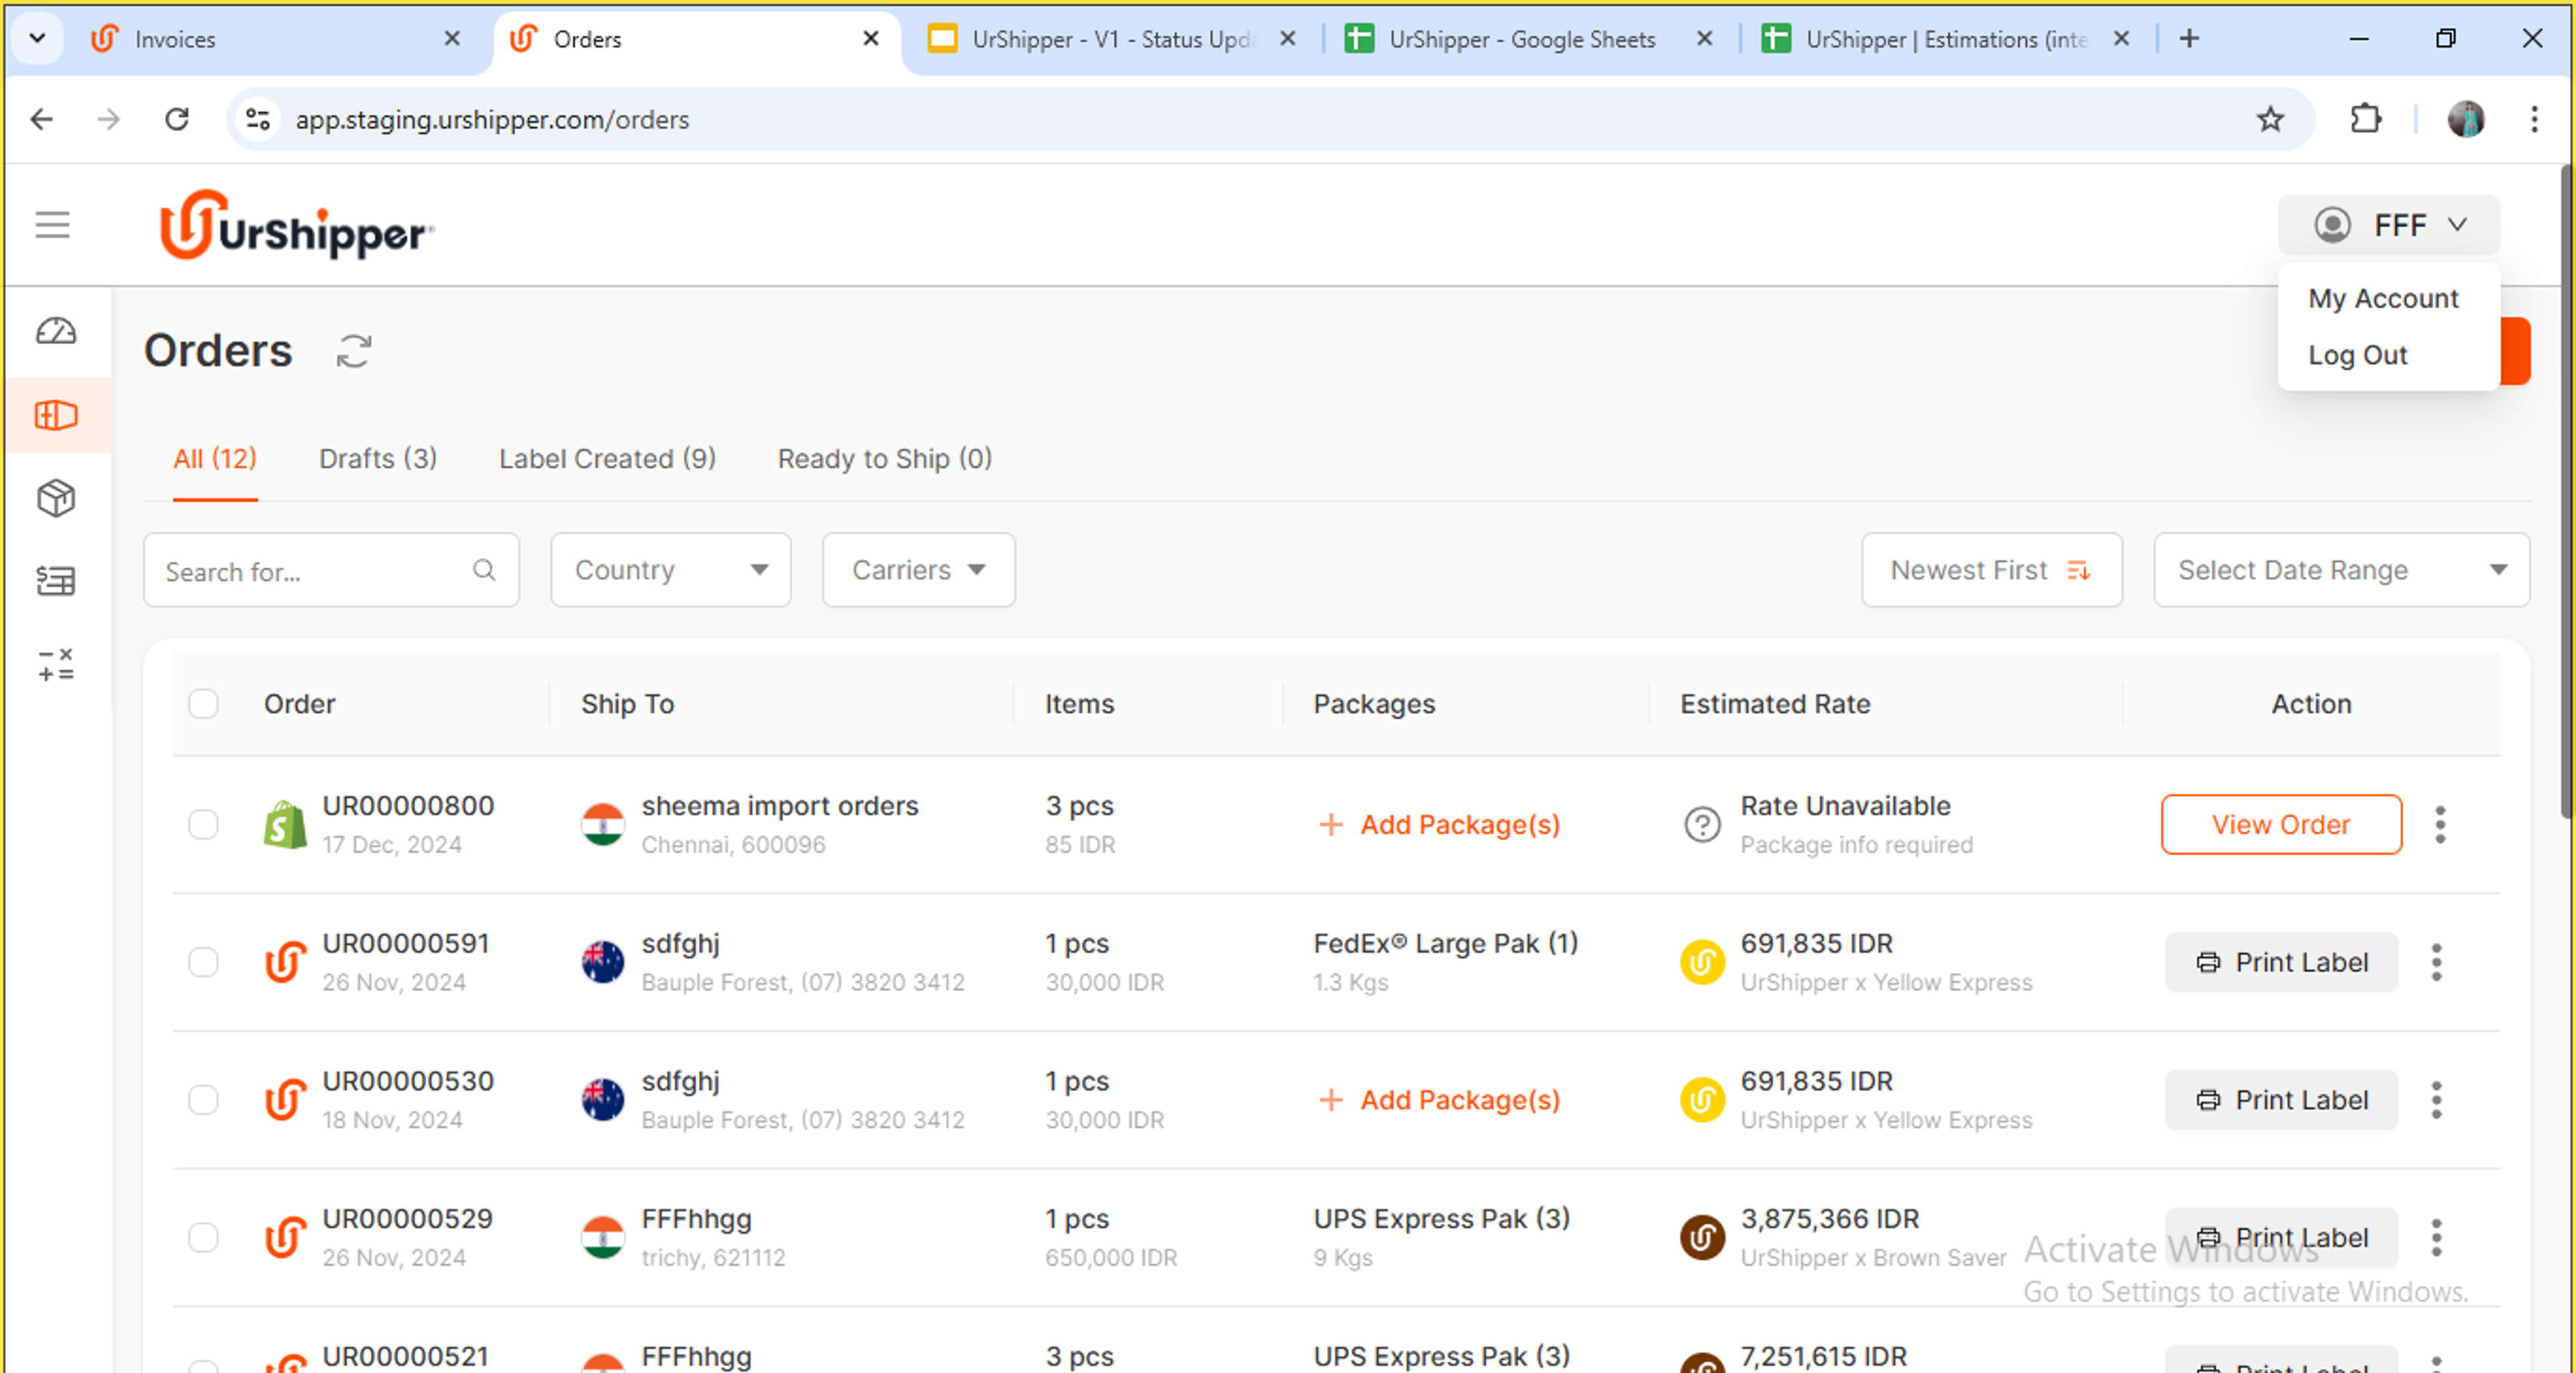The height and width of the screenshot is (1373, 2576).
Task: Switch to the All (12) tab
Action: (215, 459)
